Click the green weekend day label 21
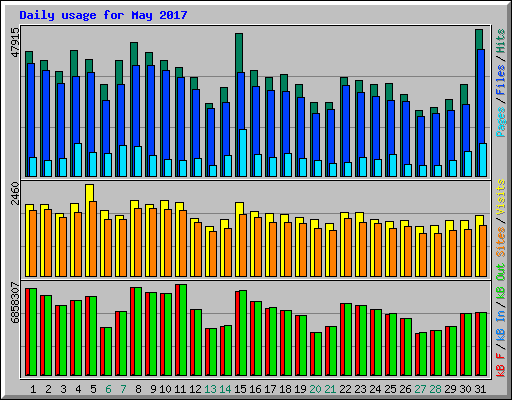Viewport: 512px width, 400px height. [330, 389]
